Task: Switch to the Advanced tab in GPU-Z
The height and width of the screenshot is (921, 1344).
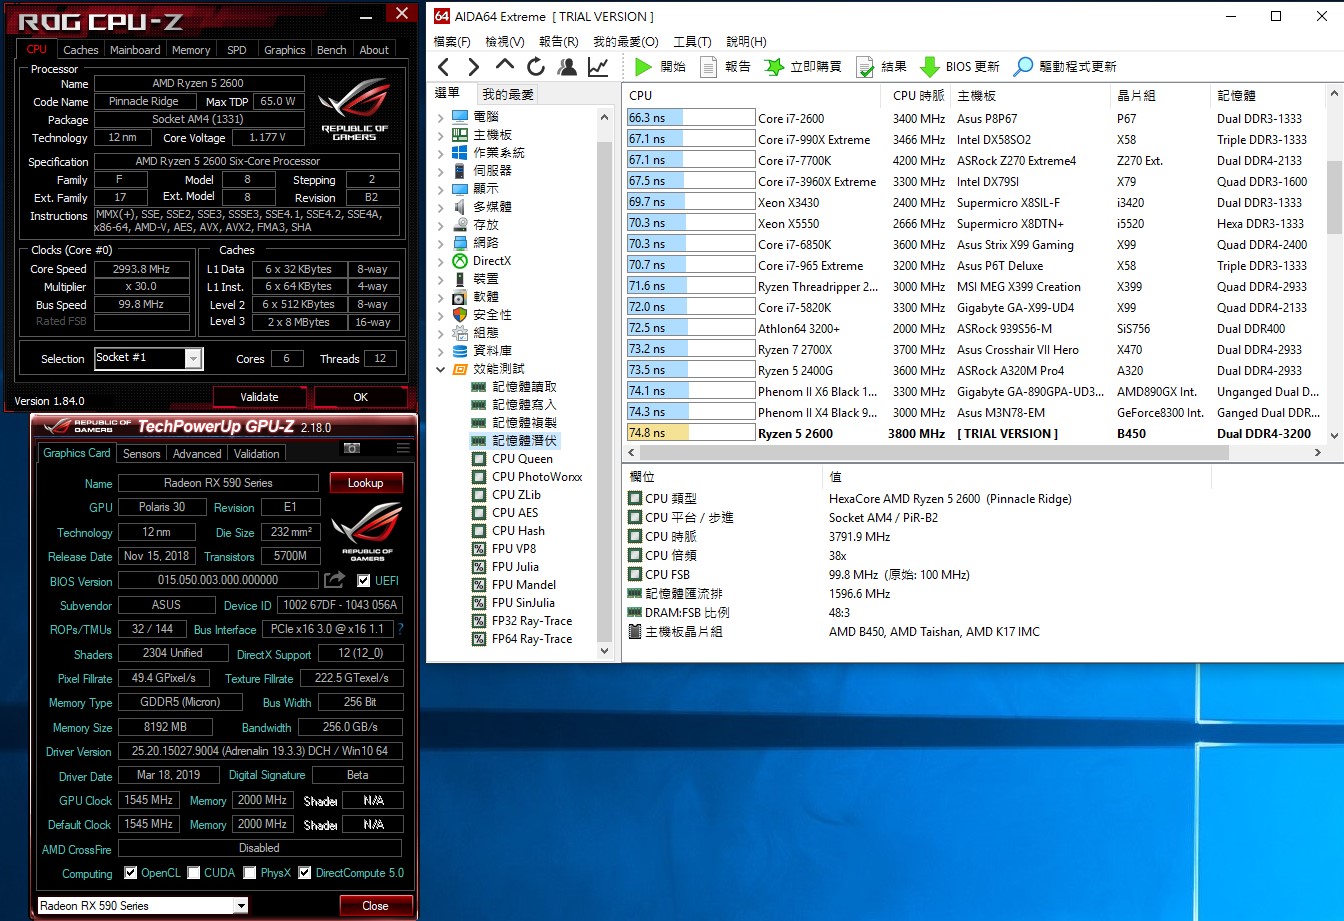Action: point(197,453)
